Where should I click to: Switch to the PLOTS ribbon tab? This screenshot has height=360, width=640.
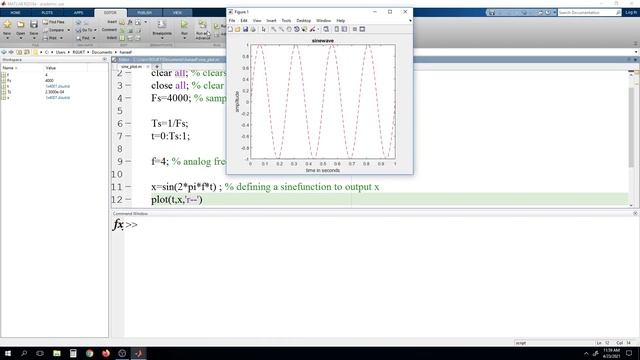coord(47,13)
